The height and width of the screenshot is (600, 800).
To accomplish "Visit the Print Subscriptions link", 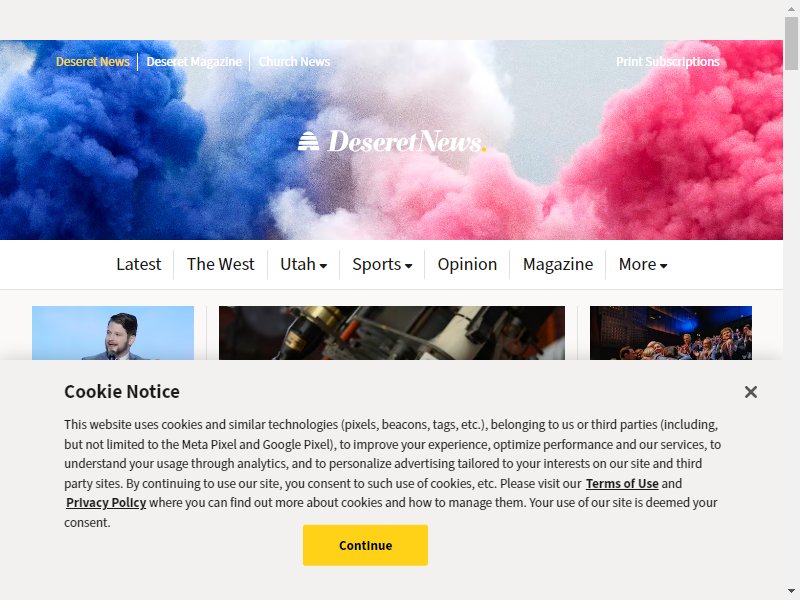I will (667, 62).
